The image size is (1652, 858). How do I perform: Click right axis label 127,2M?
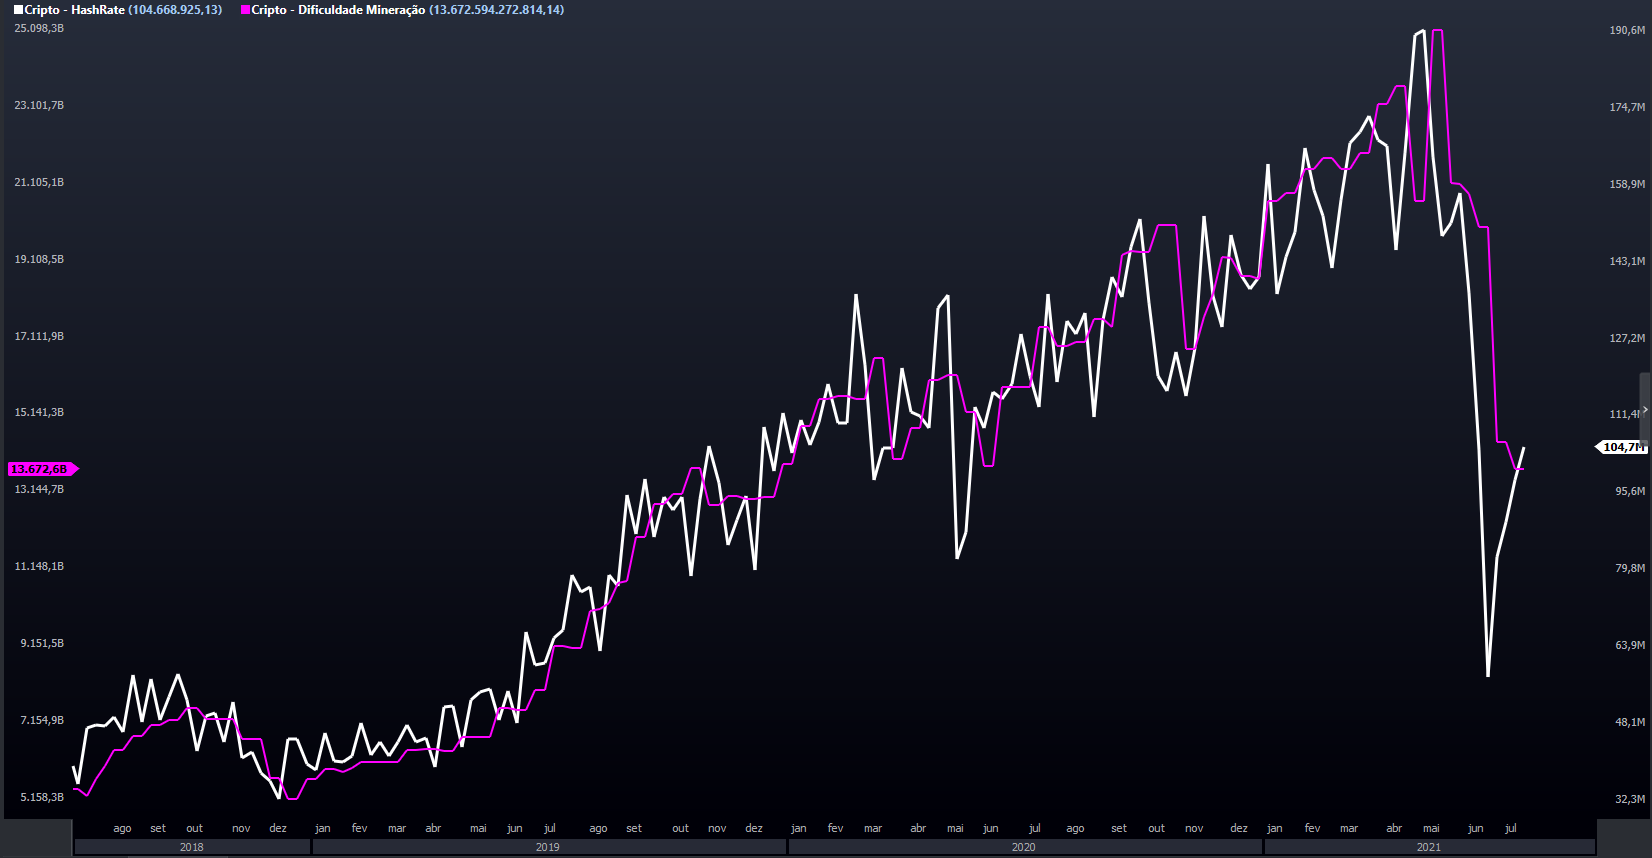pyautogui.click(x=1627, y=338)
